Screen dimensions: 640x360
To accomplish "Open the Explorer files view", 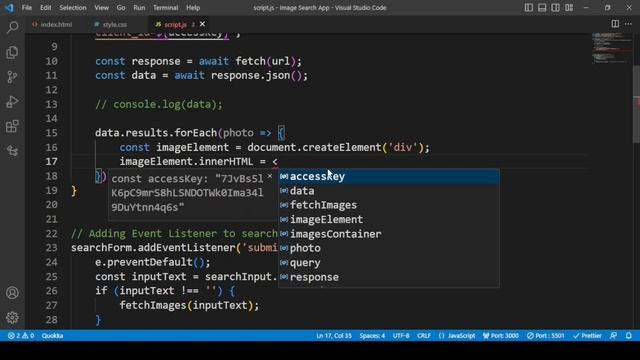I will click(12, 52).
